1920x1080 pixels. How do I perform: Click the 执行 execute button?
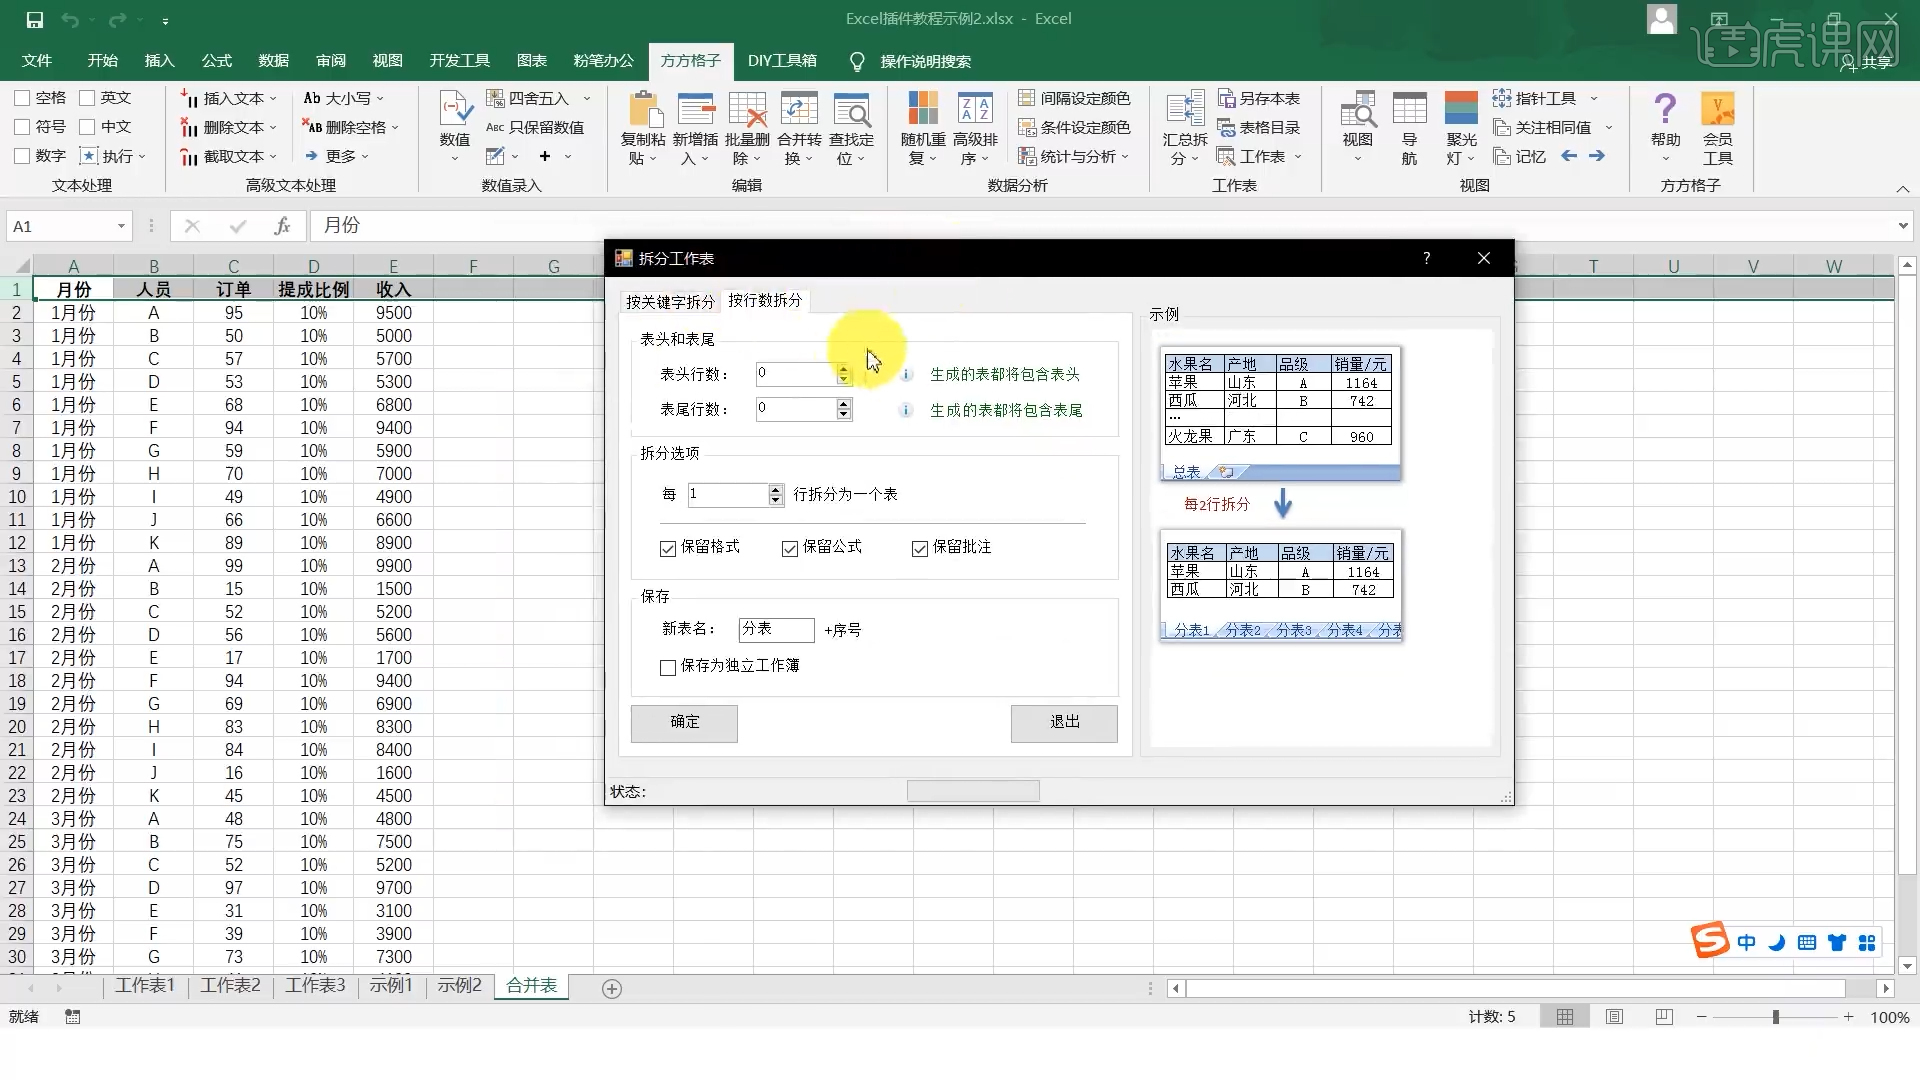click(113, 156)
